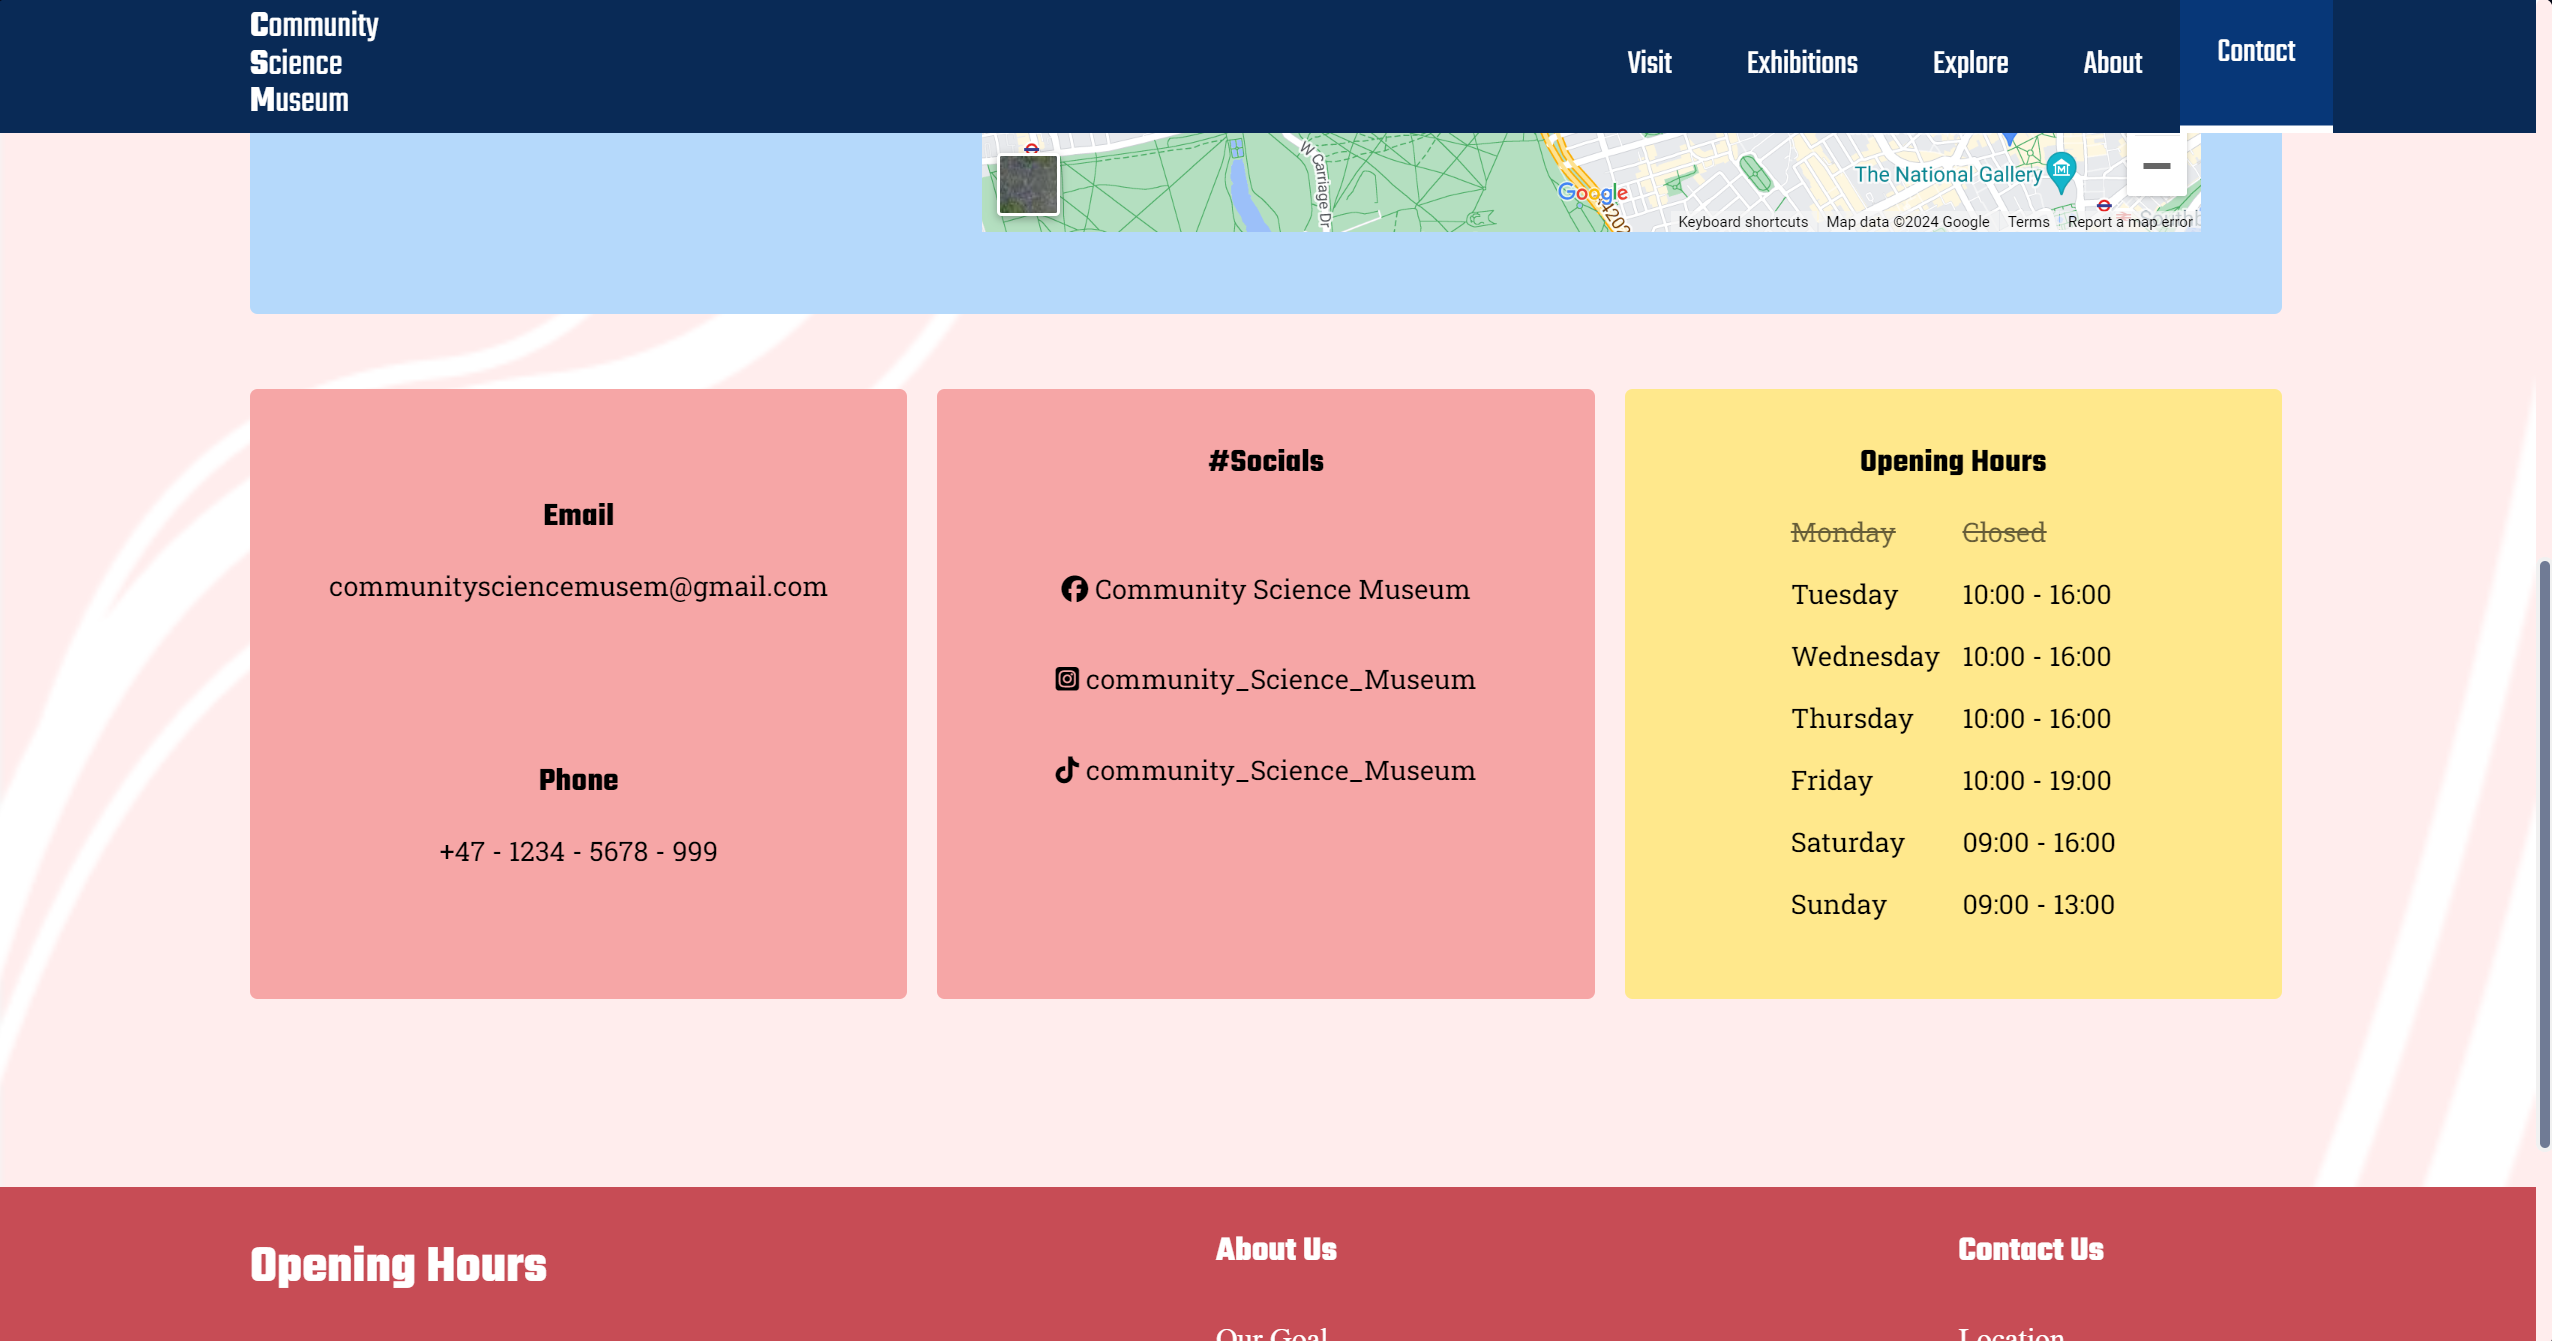Image resolution: width=2552 pixels, height=1341 pixels.
Task: Click the underground station roundel on the map
Action: click(1032, 147)
